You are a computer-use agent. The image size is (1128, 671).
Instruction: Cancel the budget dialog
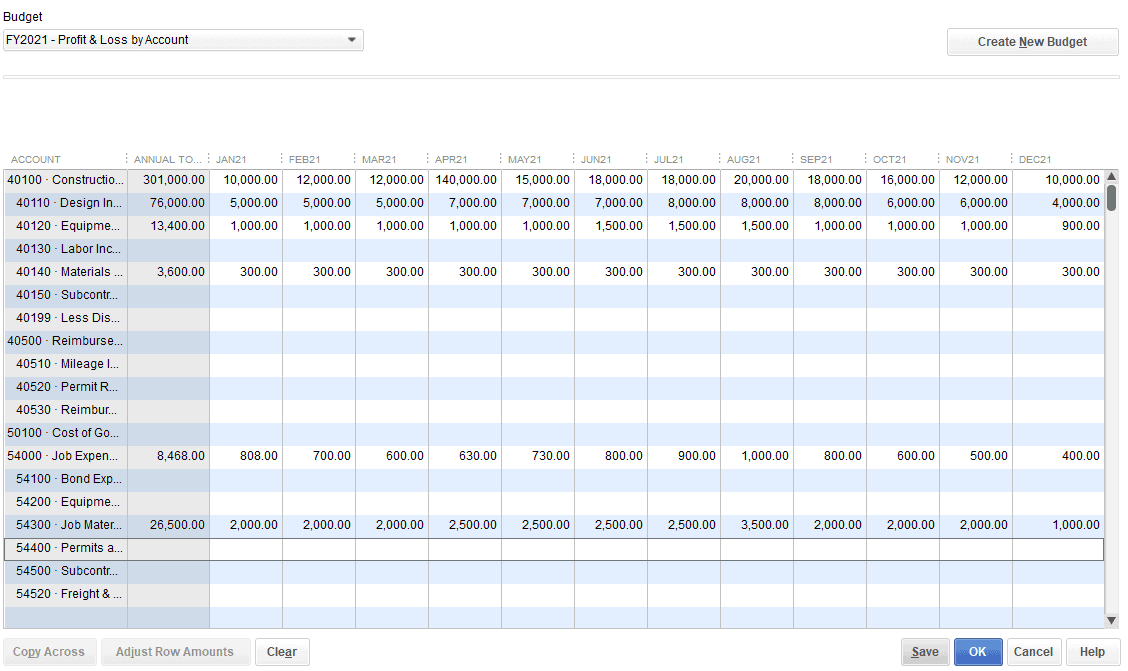tap(1033, 652)
